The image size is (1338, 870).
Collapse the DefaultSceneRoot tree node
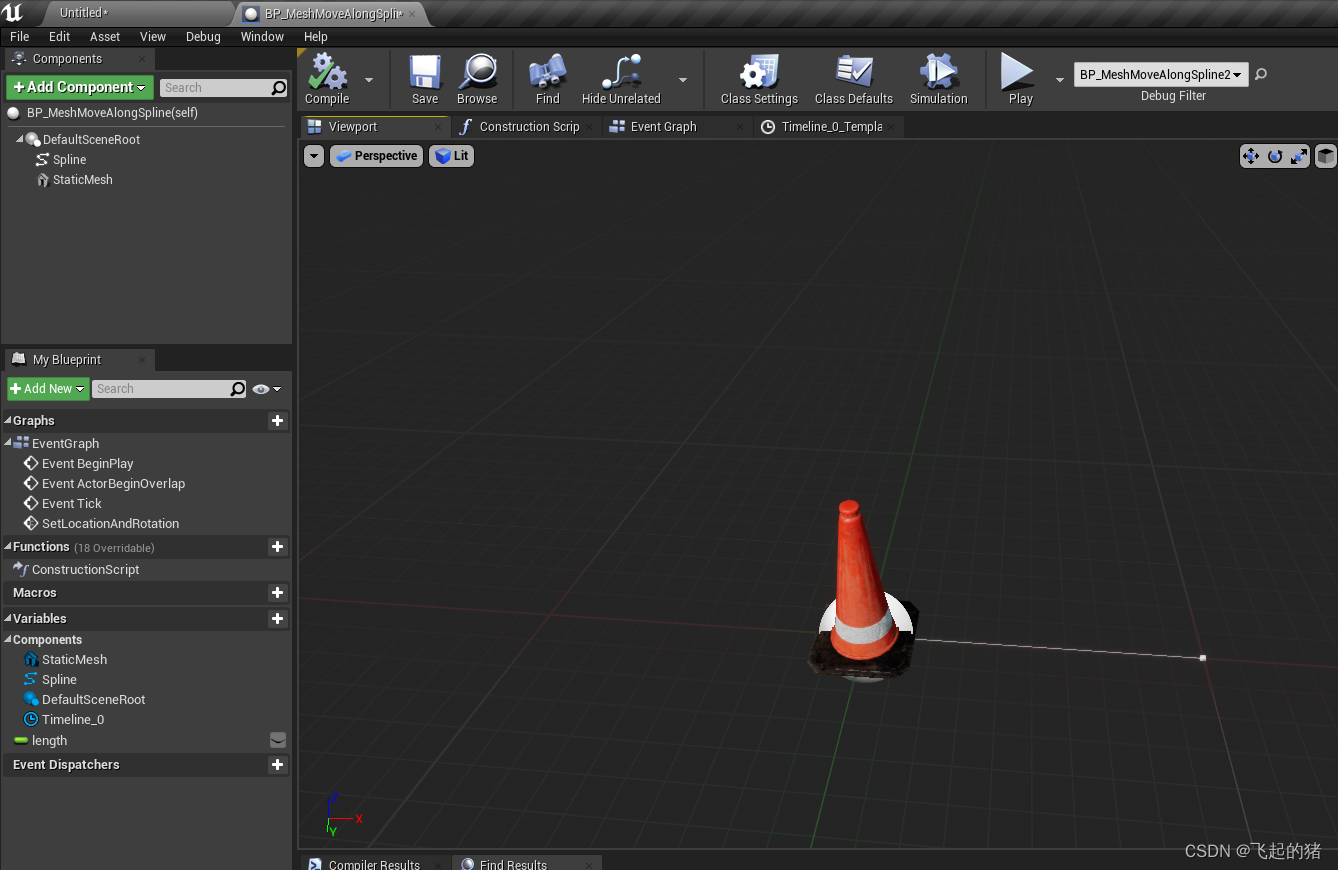click(19, 139)
